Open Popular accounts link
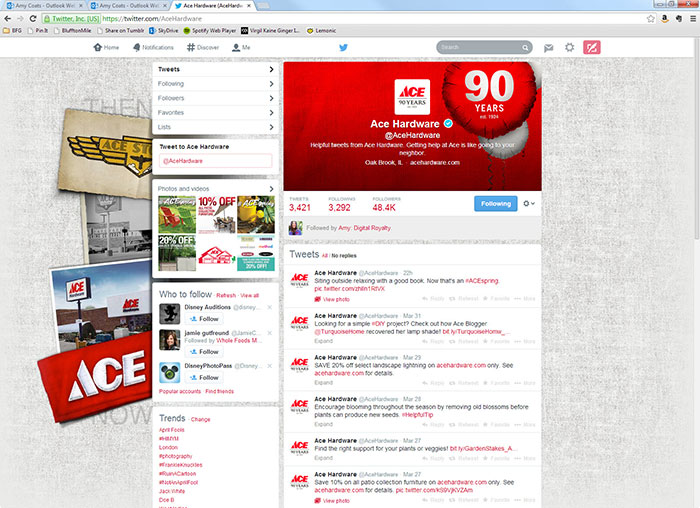 [x=180, y=391]
